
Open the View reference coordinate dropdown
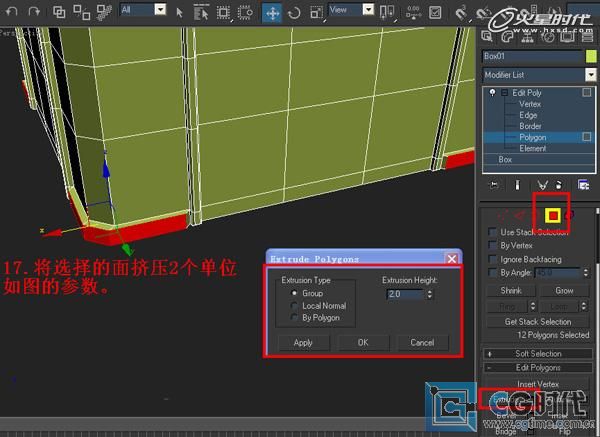click(368, 9)
